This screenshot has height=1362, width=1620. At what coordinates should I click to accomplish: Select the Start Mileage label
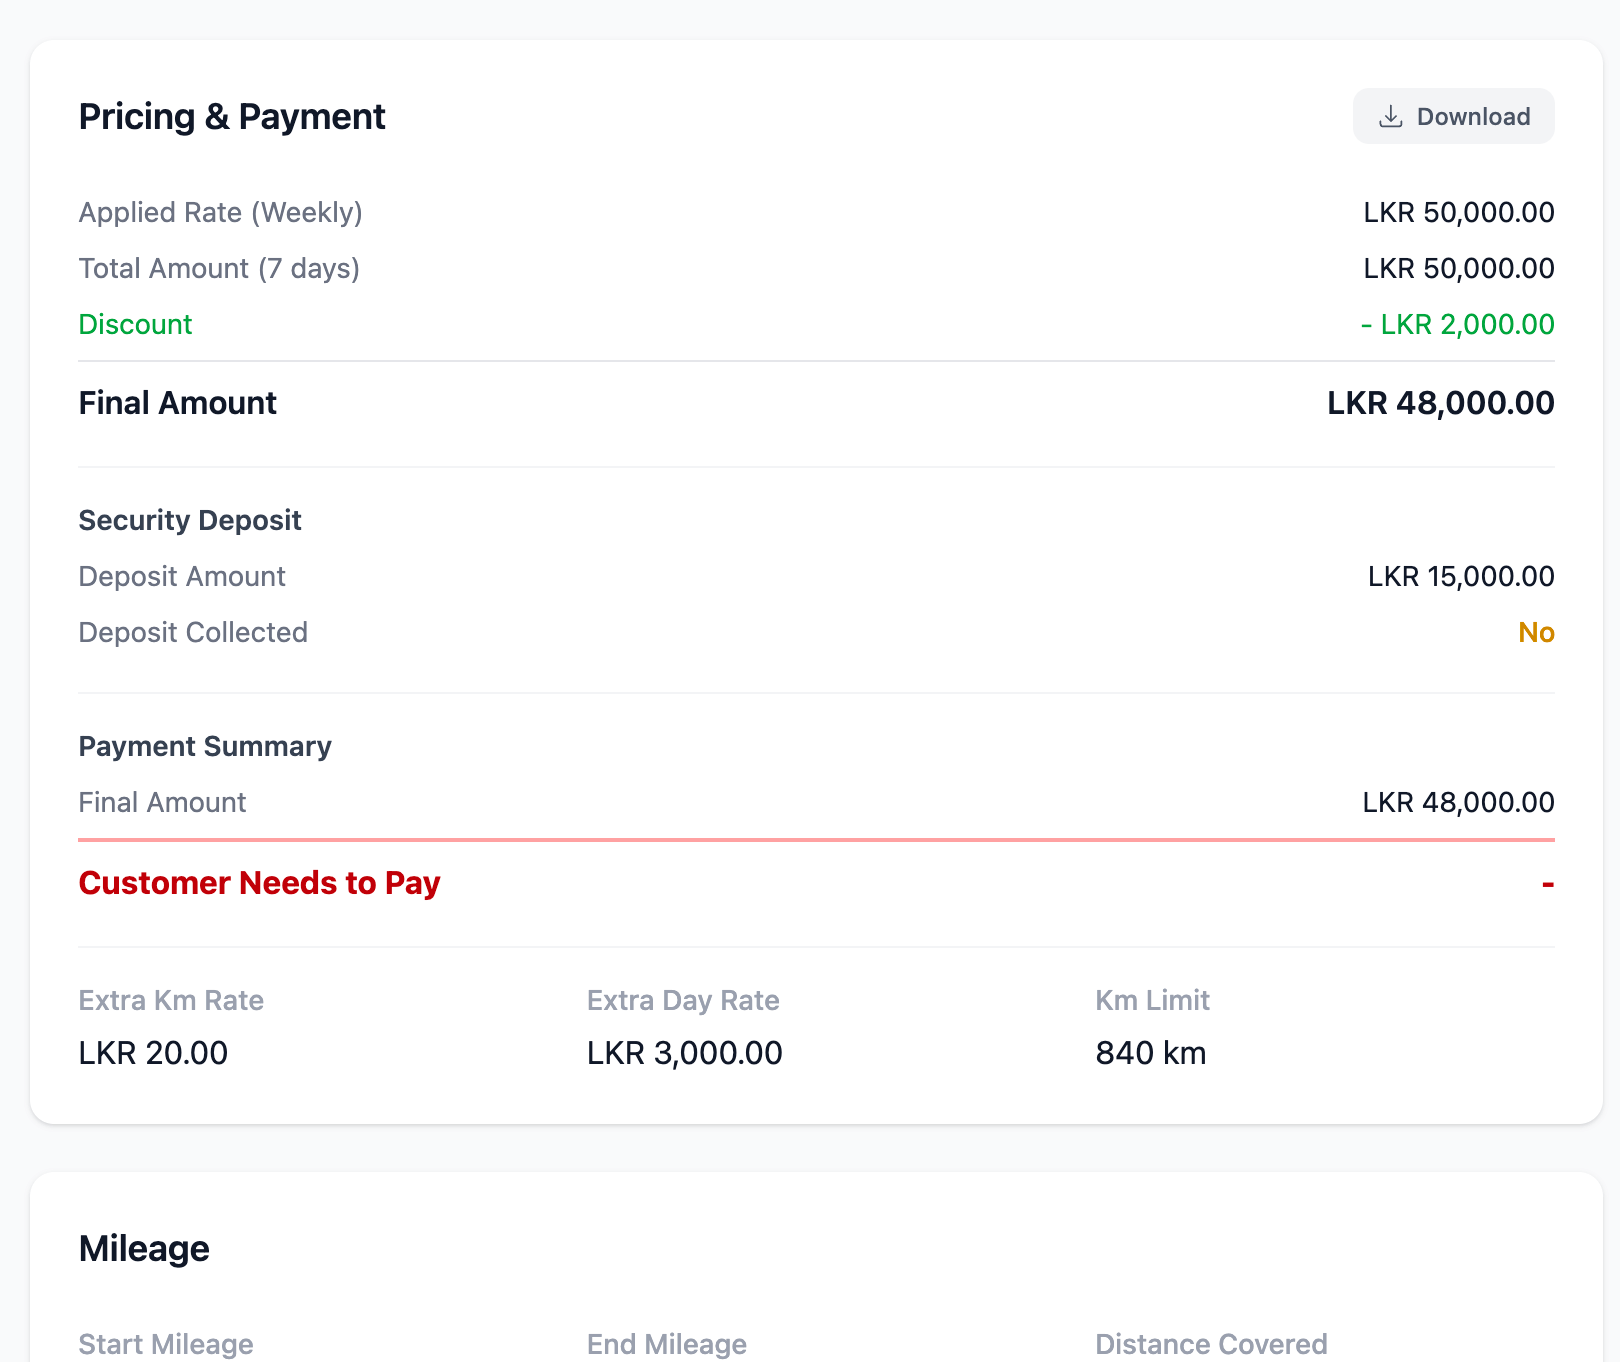tap(166, 1344)
